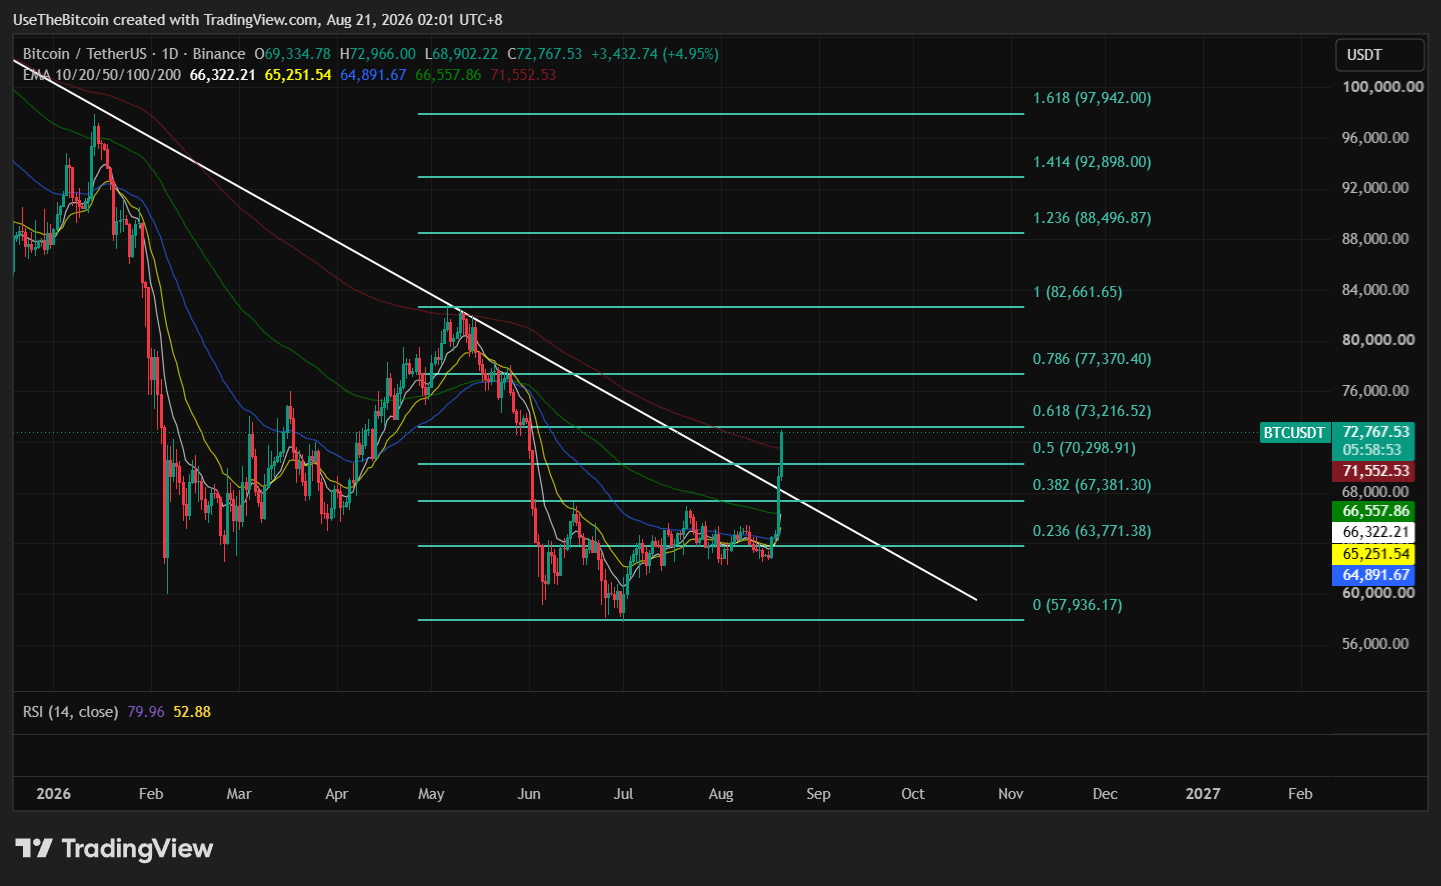
Task: Click the Sep label on time axis
Action: [818, 794]
